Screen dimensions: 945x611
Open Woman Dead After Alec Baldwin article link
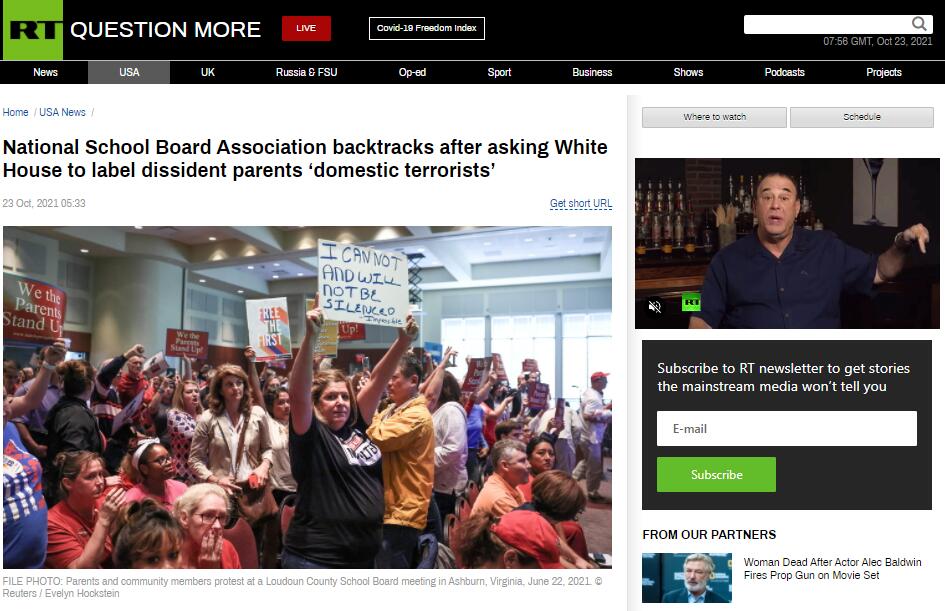pyautogui.click(x=832, y=568)
